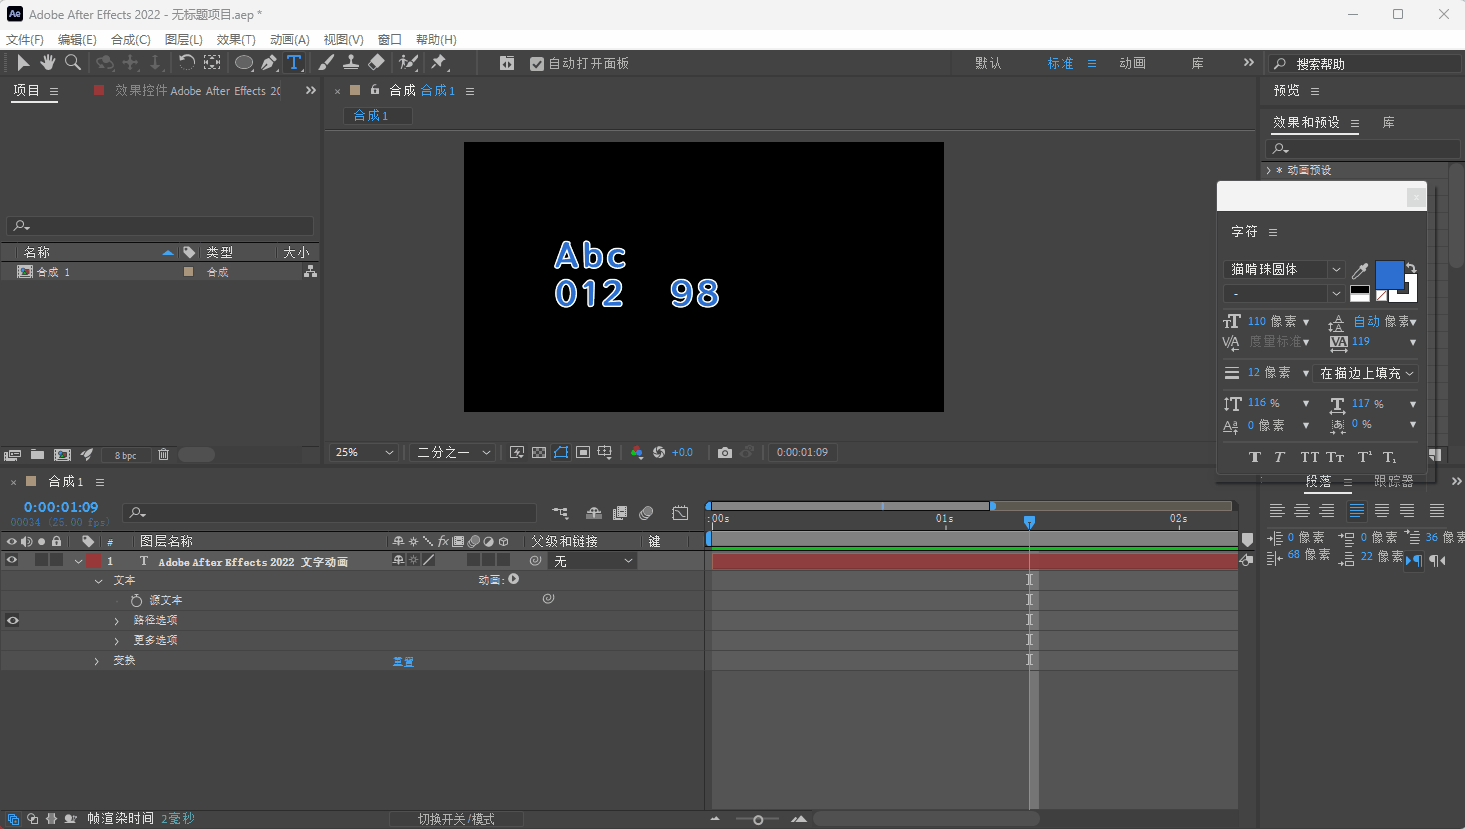Click the reset exposure icon

[659, 453]
